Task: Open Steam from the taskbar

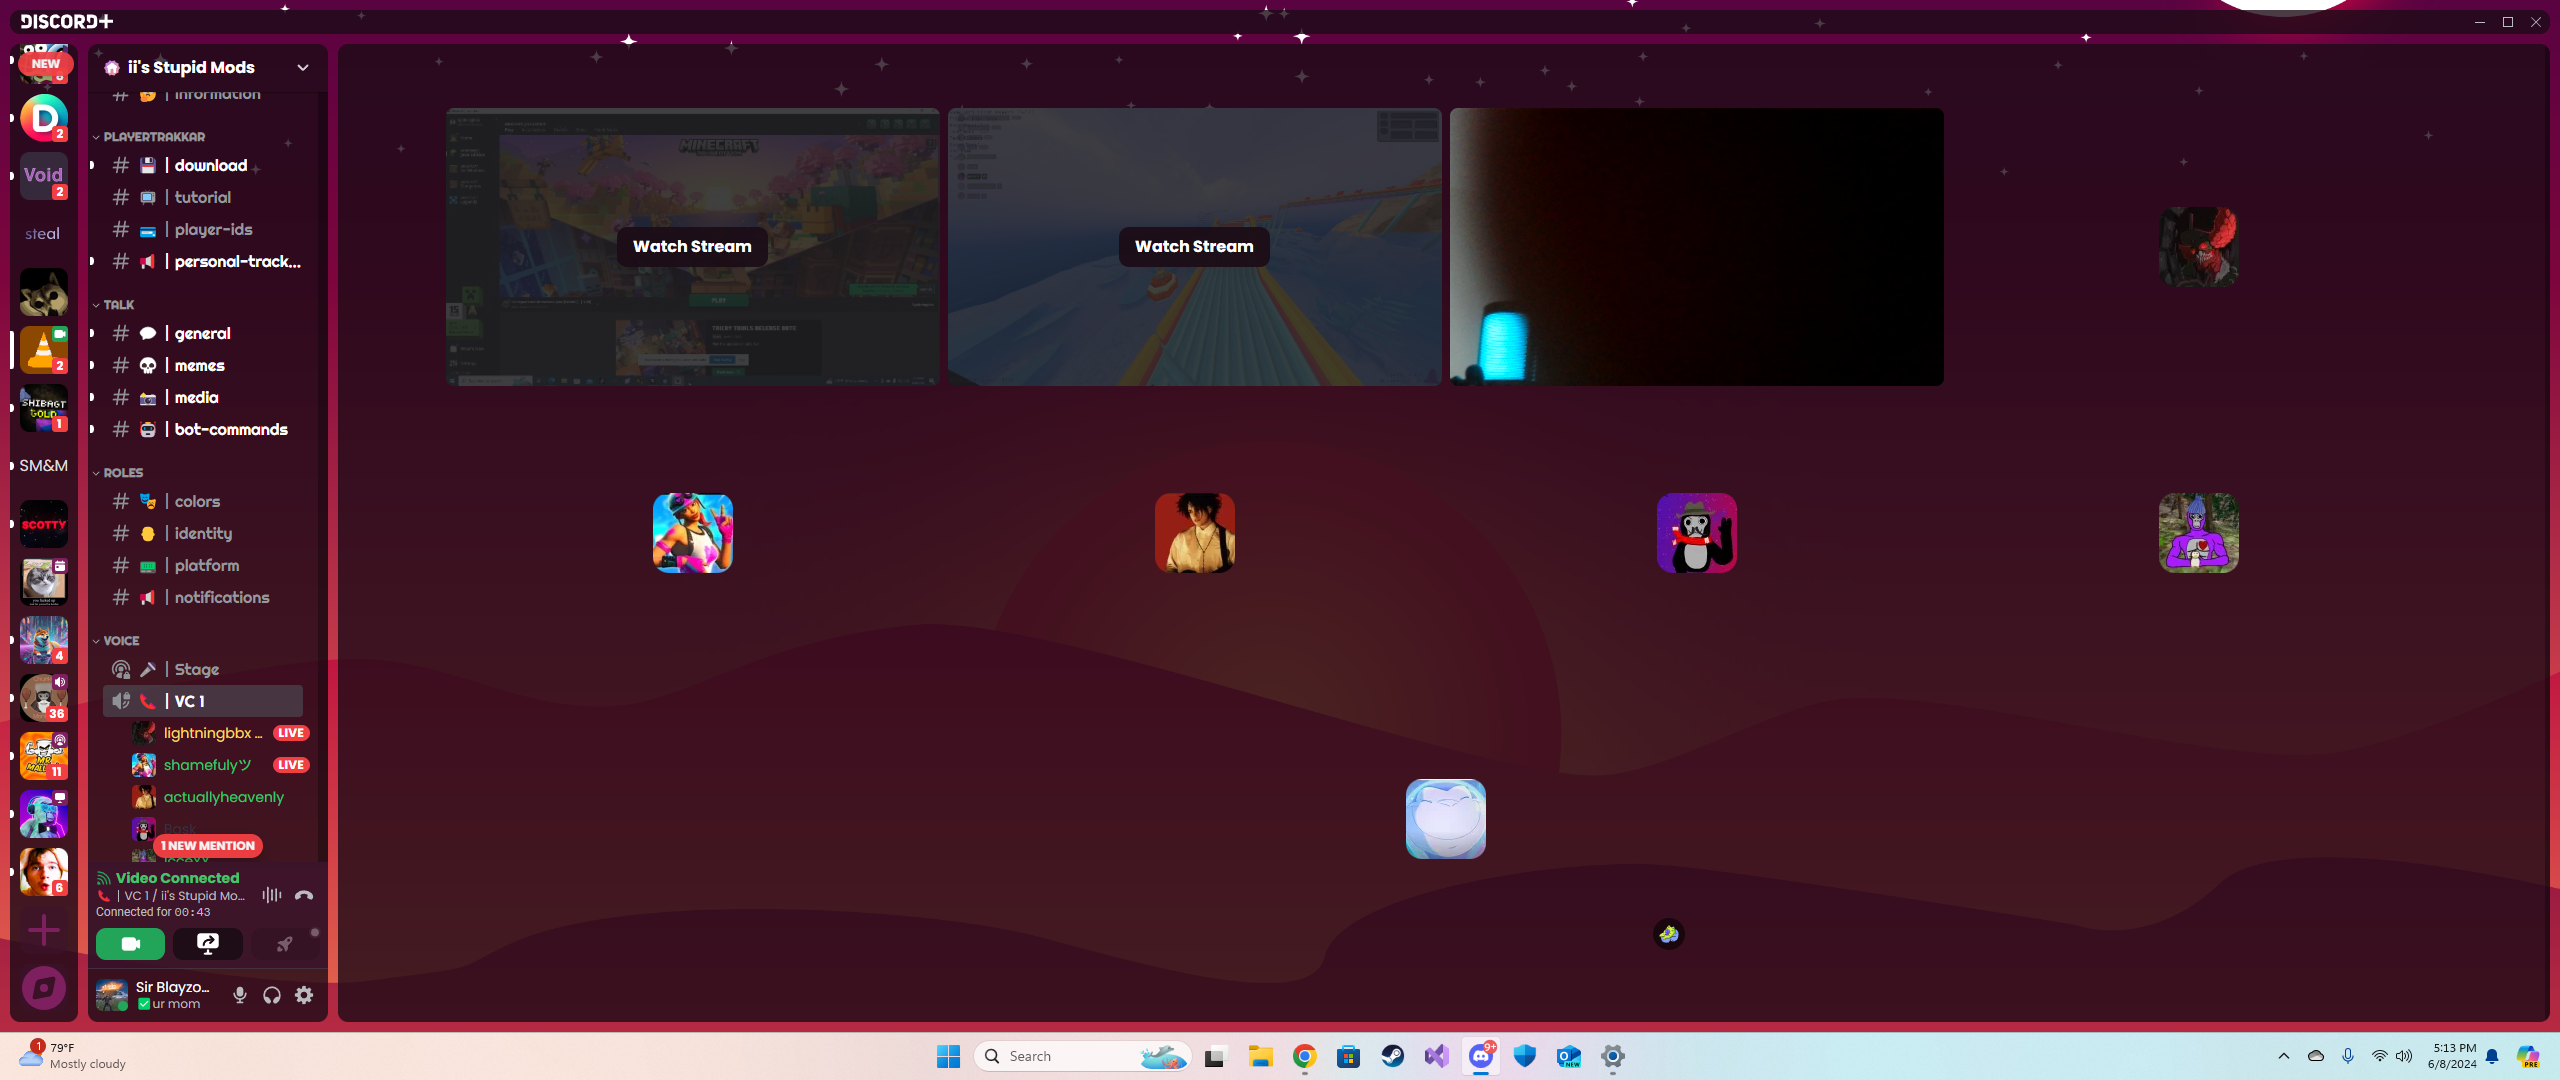Action: [1392, 1056]
